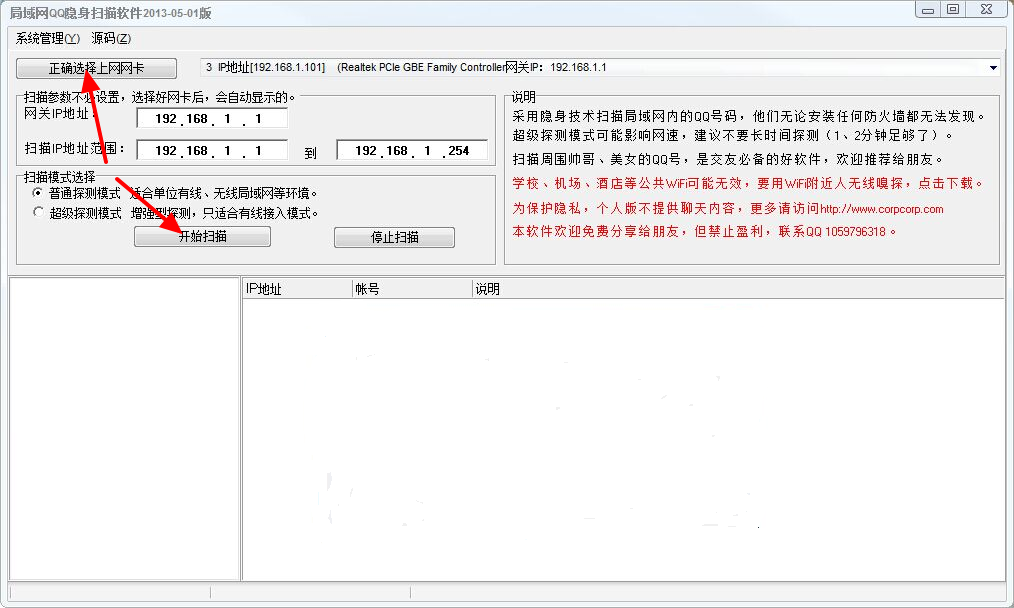Click the 扫描IP地址范围 label
The width and height of the screenshot is (1014, 608).
[74, 148]
